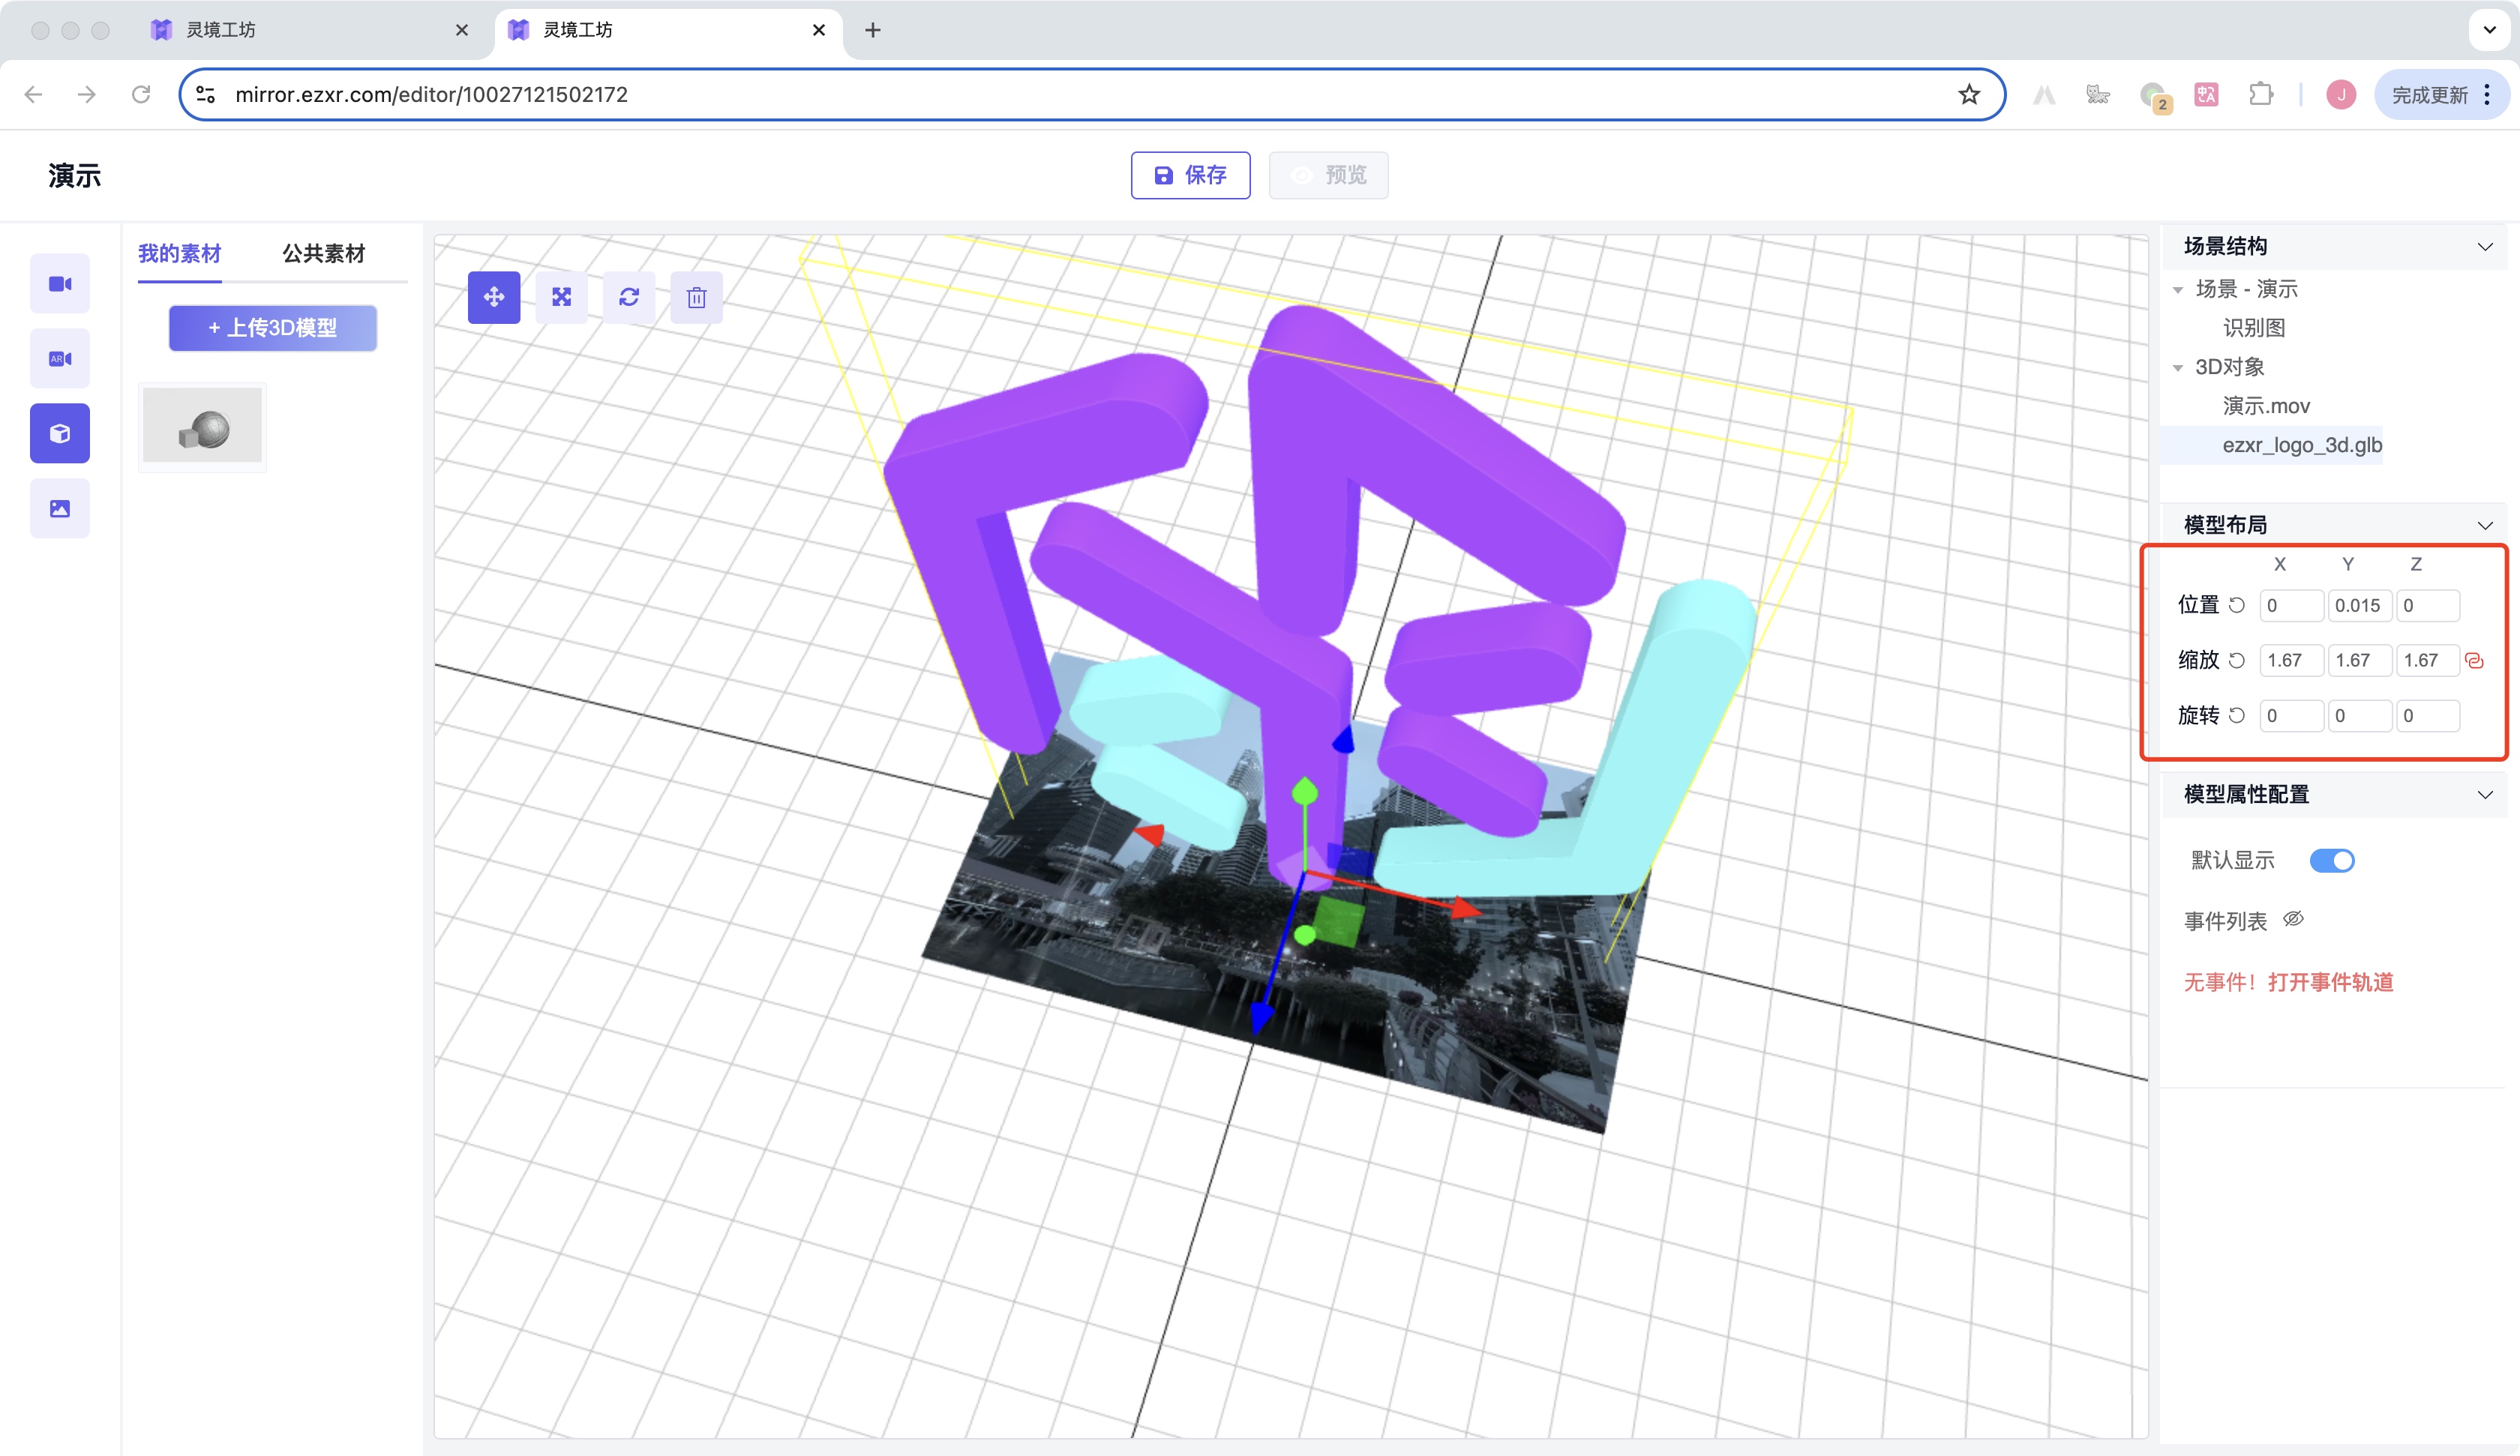Image resolution: width=2520 pixels, height=1456 pixels.
Task: Toggle the 默认显示 switch
Action: (2332, 860)
